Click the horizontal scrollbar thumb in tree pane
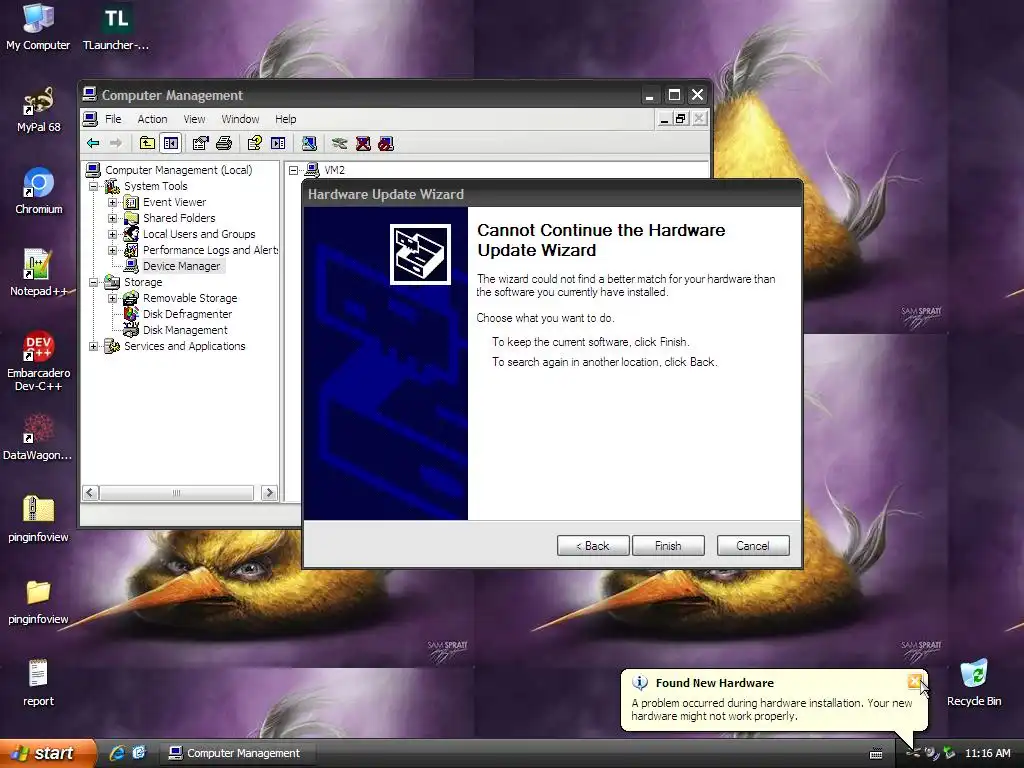 tap(176, 493)
